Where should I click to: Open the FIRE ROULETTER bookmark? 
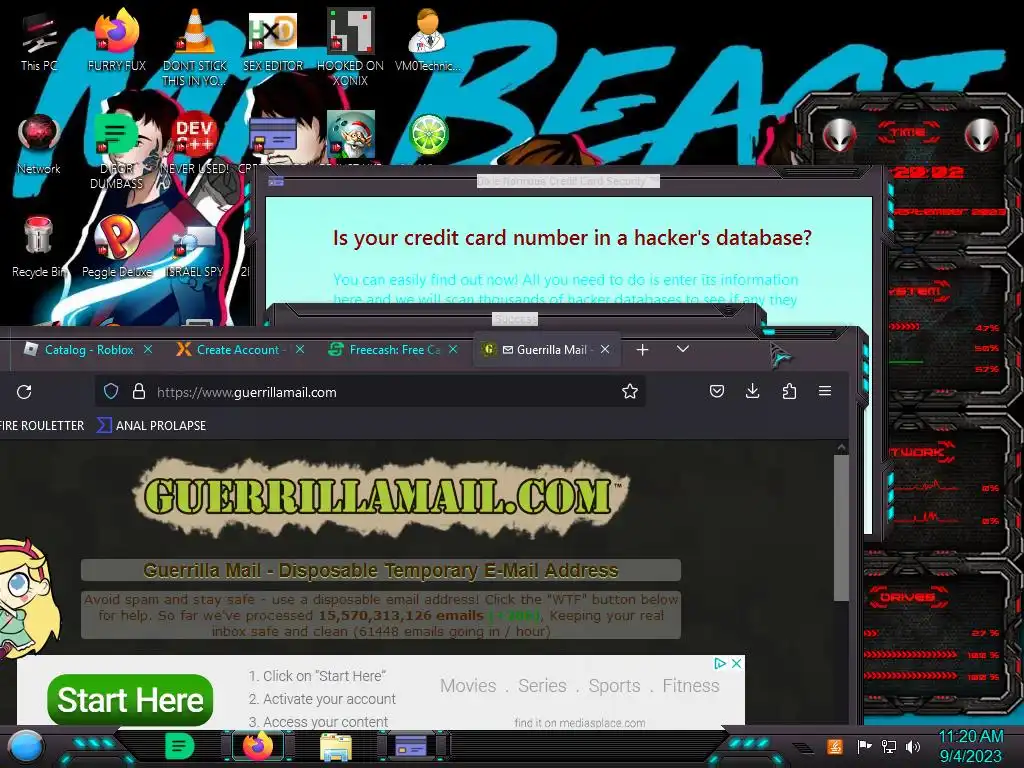(x=42, y=426)
